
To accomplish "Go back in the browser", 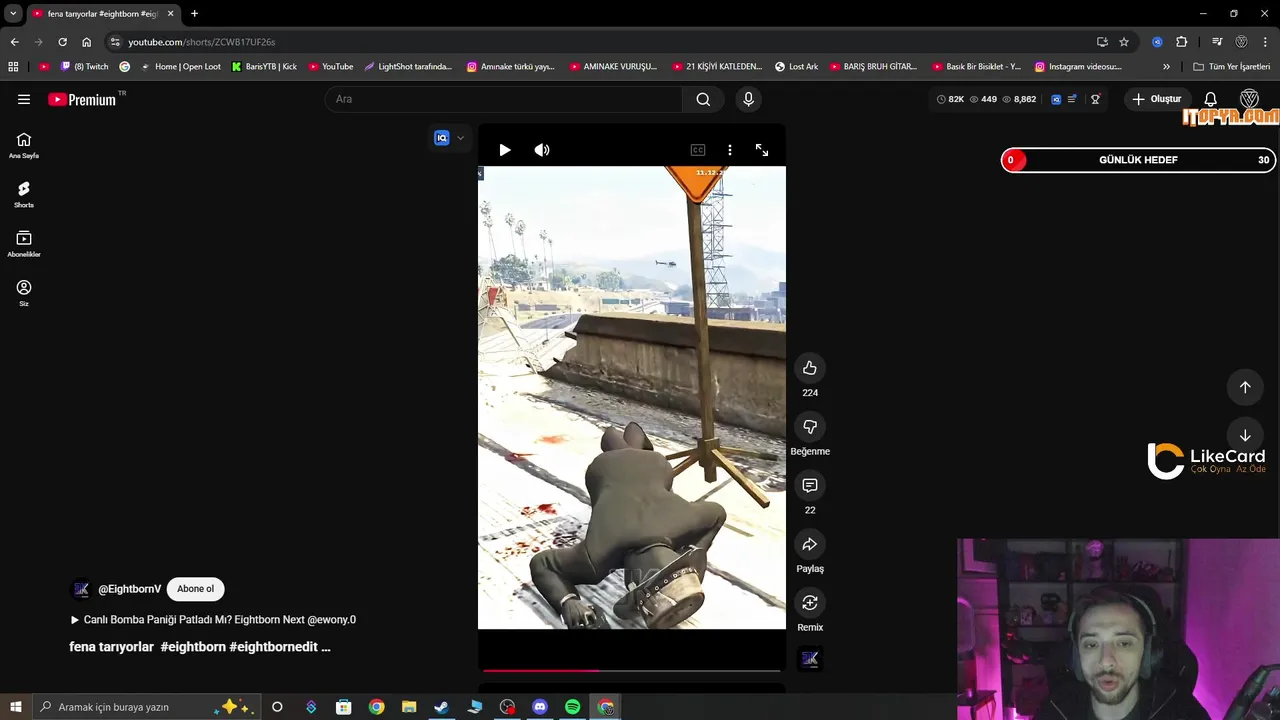I will point(14,42).
